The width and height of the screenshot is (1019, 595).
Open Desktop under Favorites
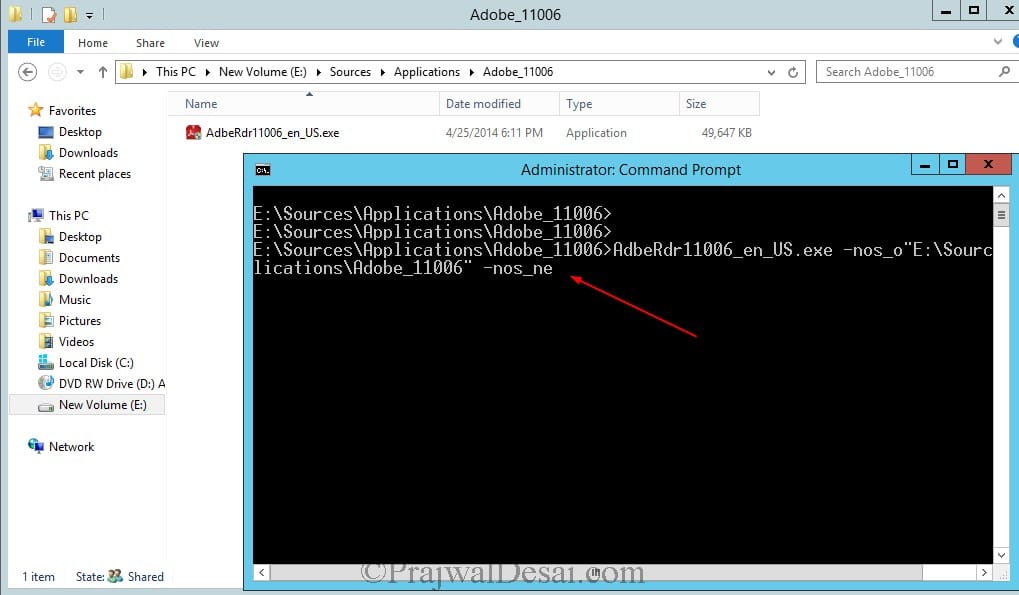click(x=80, y=132)
